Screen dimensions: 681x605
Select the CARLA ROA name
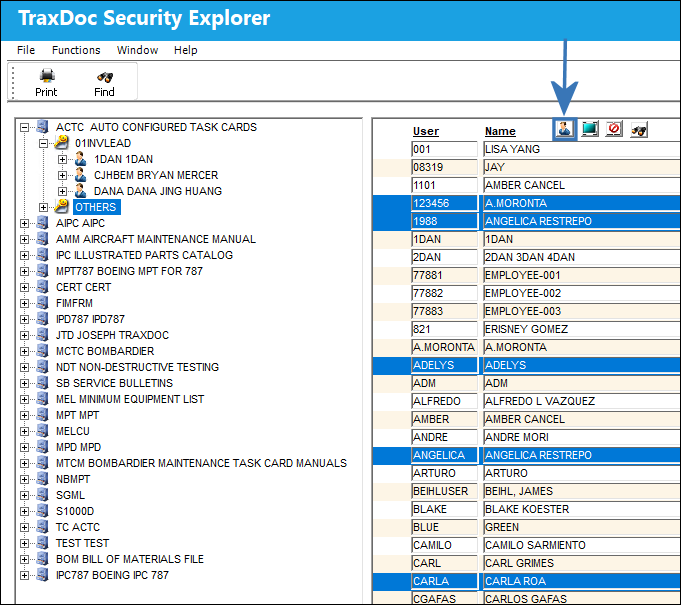582,581
